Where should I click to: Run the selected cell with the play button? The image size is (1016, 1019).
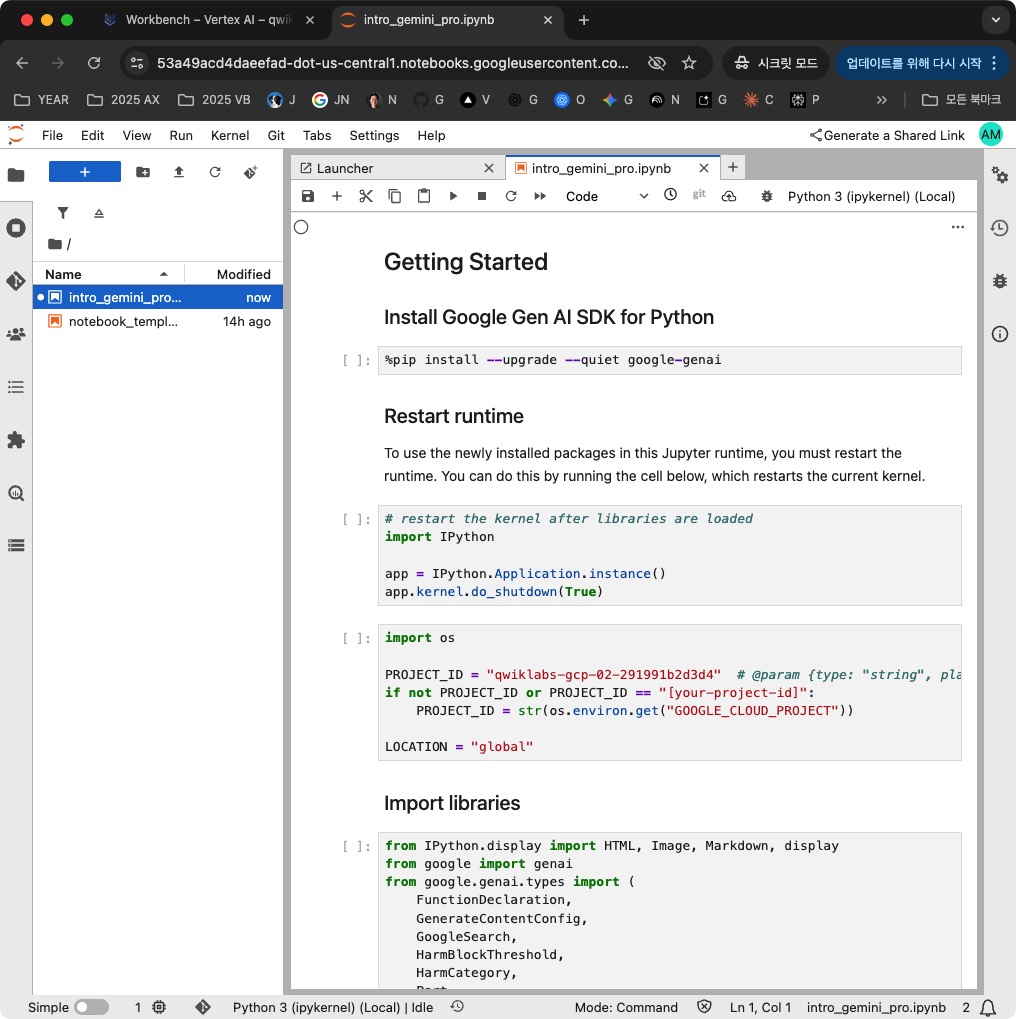coord(453,197)
